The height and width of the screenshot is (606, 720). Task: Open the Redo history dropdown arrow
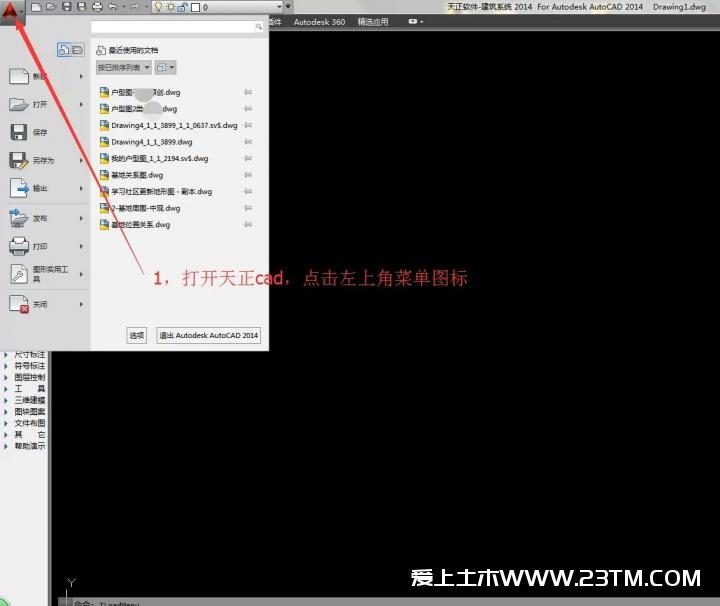pos(145,7)
